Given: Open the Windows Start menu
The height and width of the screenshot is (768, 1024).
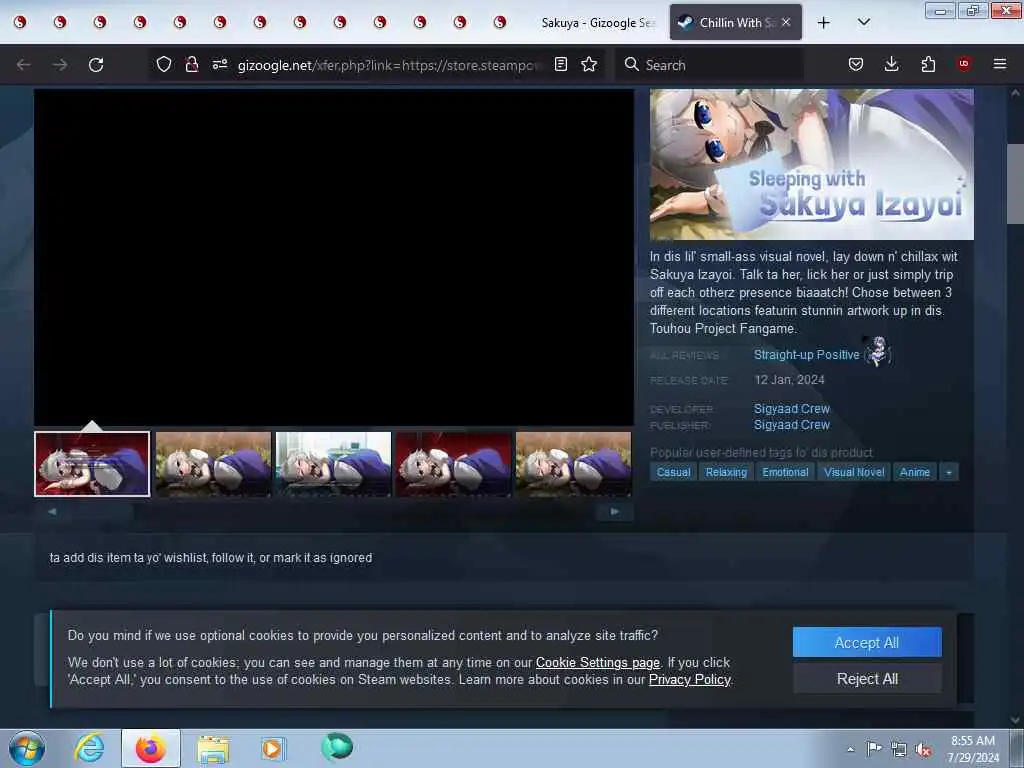Looking at the screenshot, I should click(x=27, y=748).
